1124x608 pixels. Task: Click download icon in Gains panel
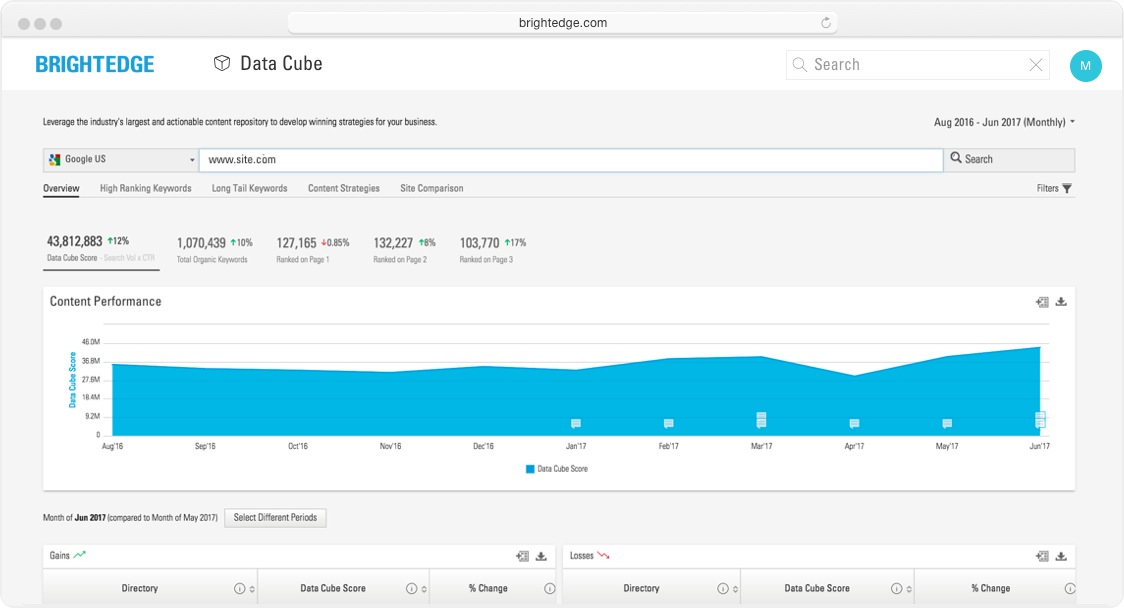[x=541, y=556]
